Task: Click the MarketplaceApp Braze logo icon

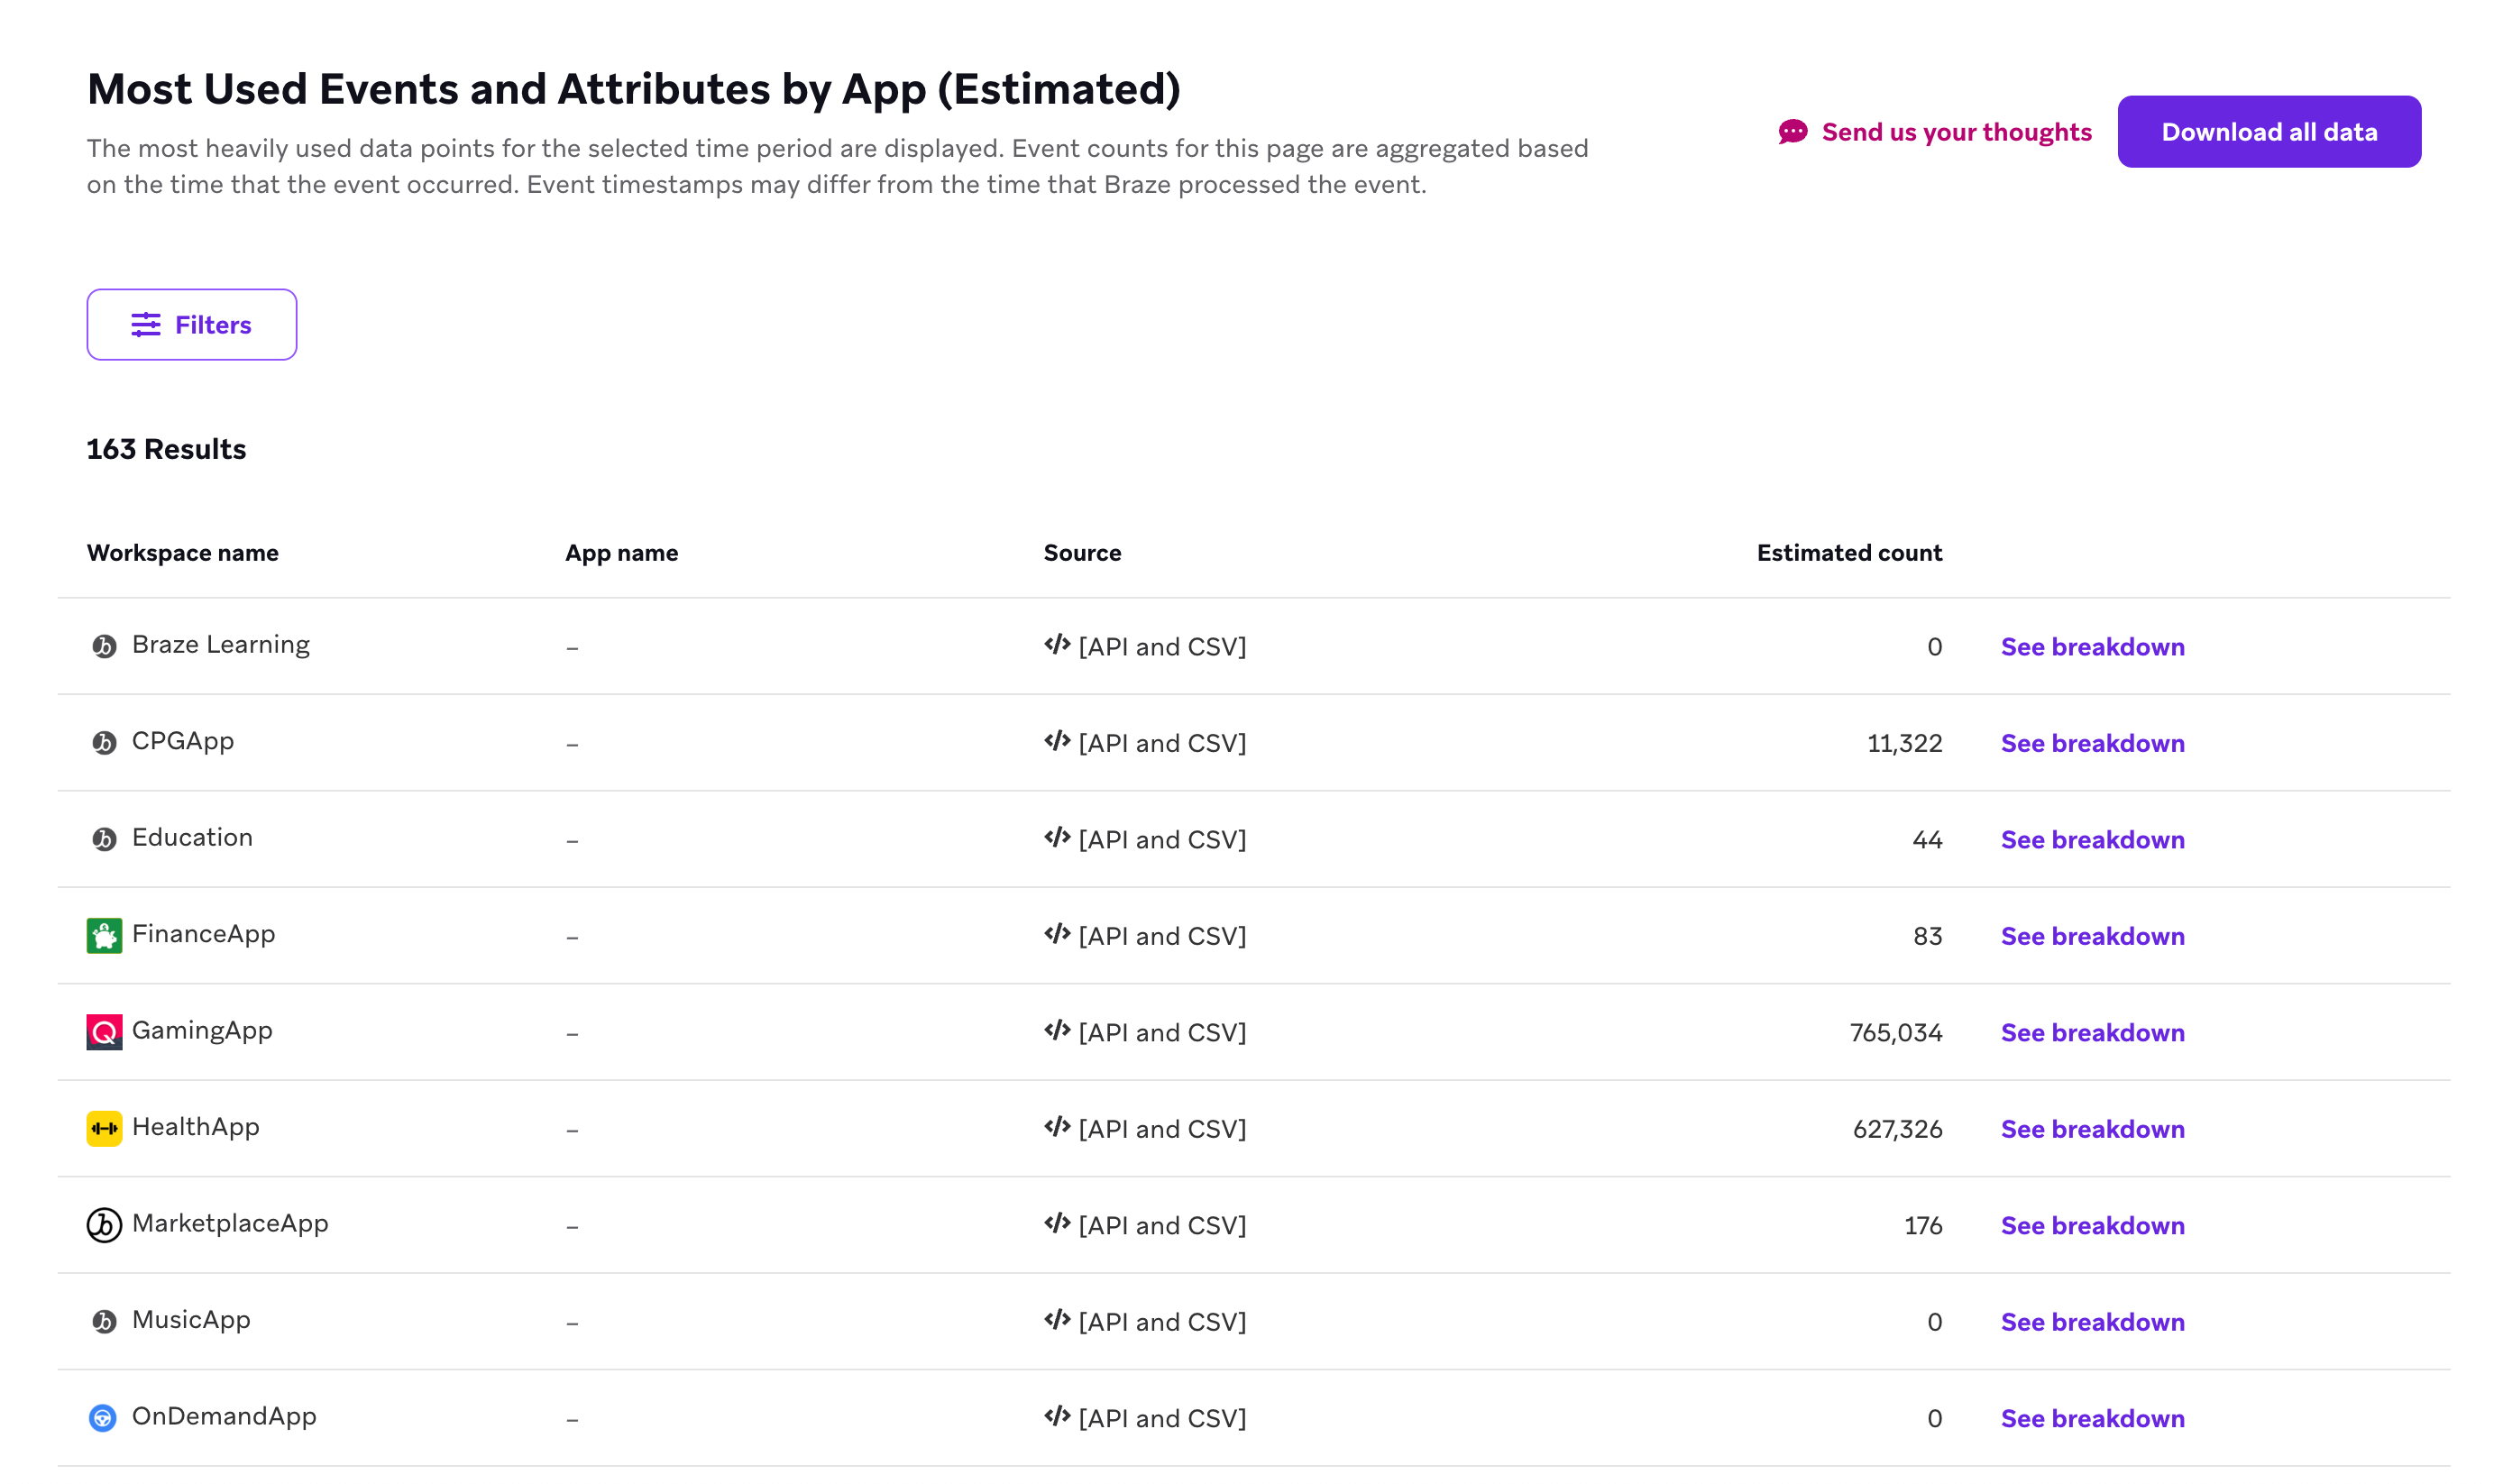Action: click(x=104, y=1224)
